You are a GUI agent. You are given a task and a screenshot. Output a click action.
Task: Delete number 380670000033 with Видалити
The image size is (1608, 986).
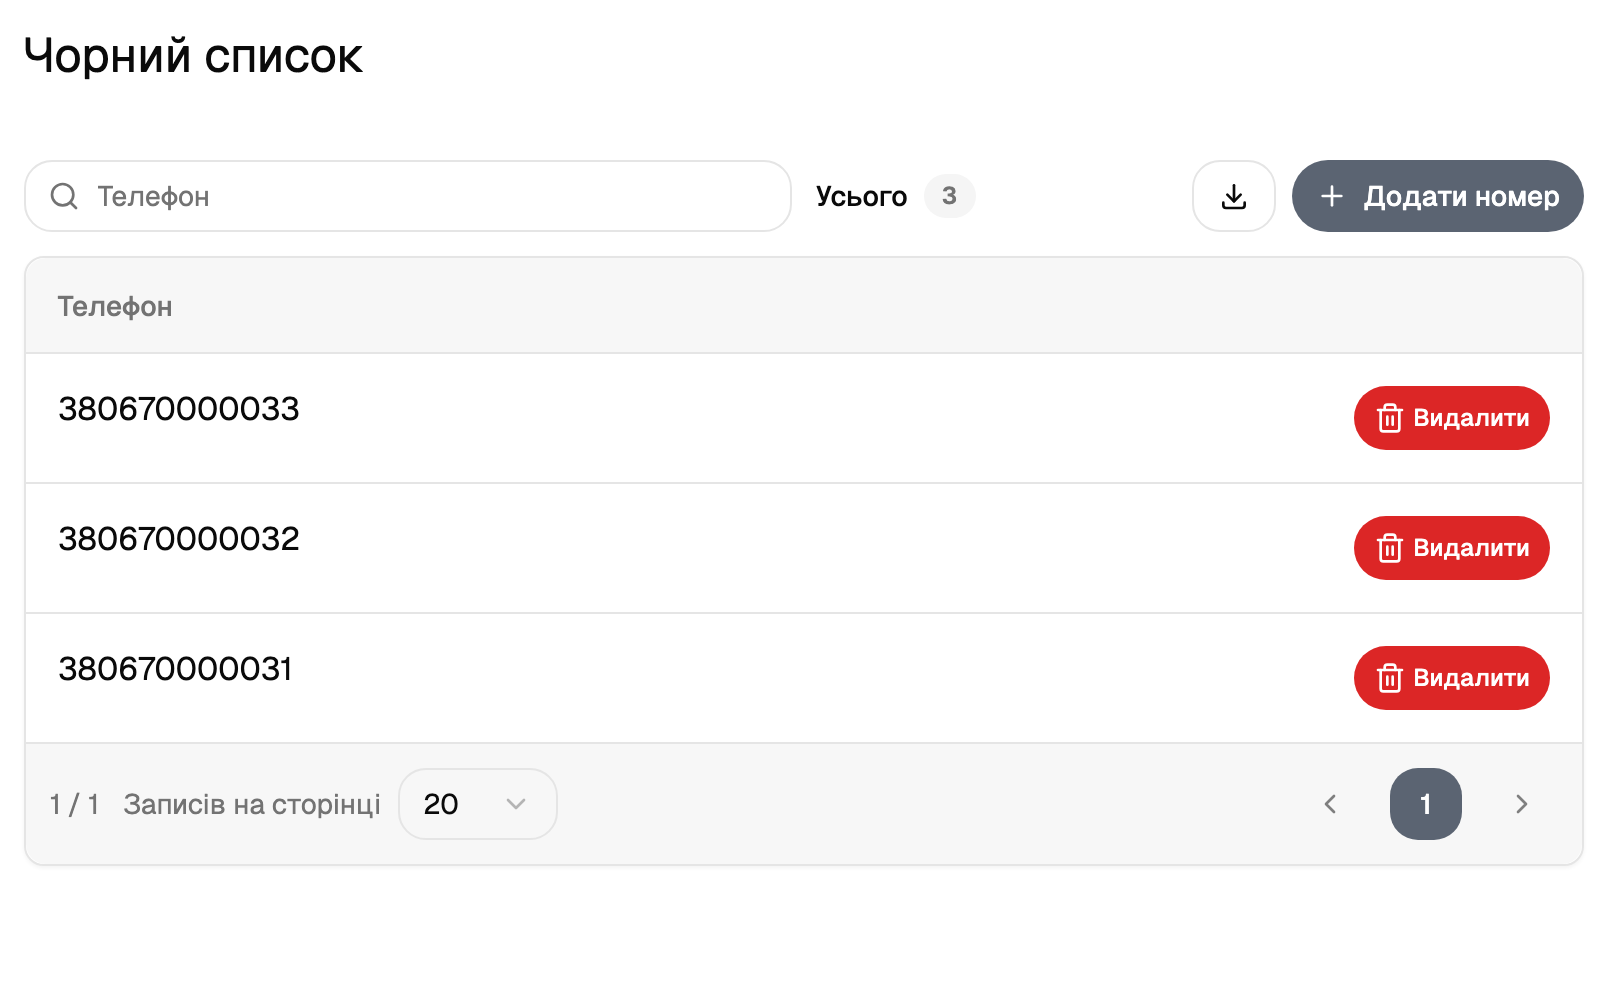click(1451, 418)
